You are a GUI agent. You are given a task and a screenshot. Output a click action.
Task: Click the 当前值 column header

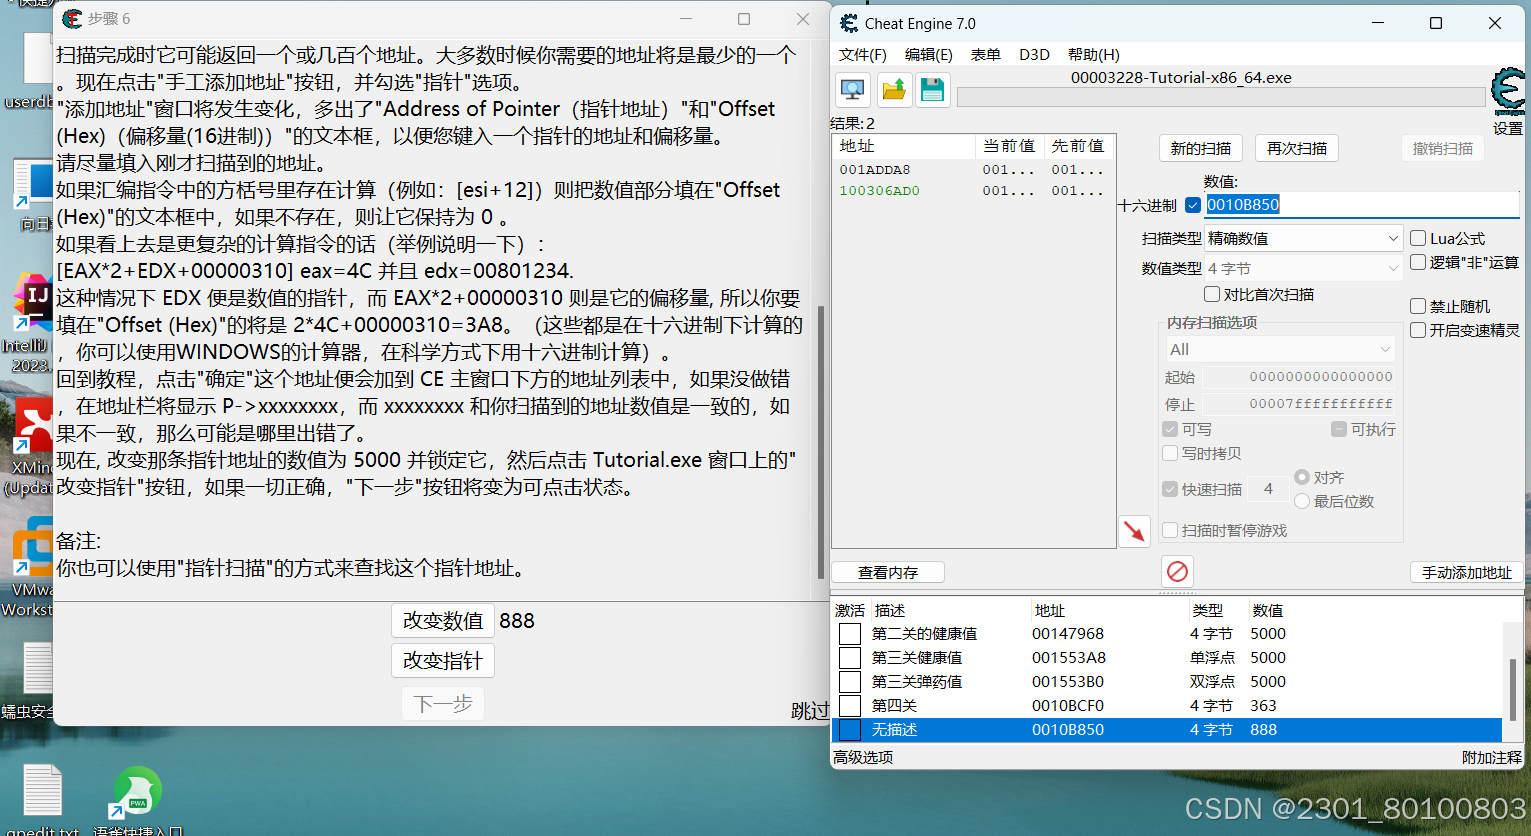coord(1009,146)
